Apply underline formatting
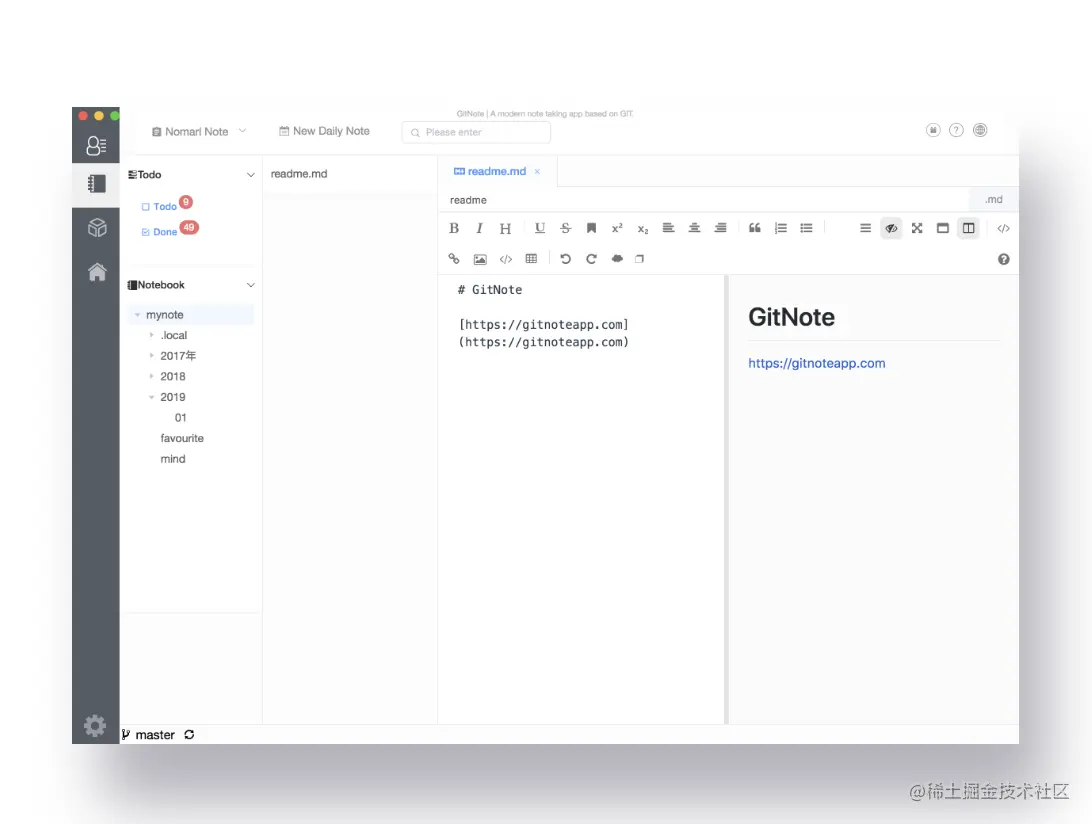The image size is (1092, 824). pyautogui.click(x=540, y=228)
